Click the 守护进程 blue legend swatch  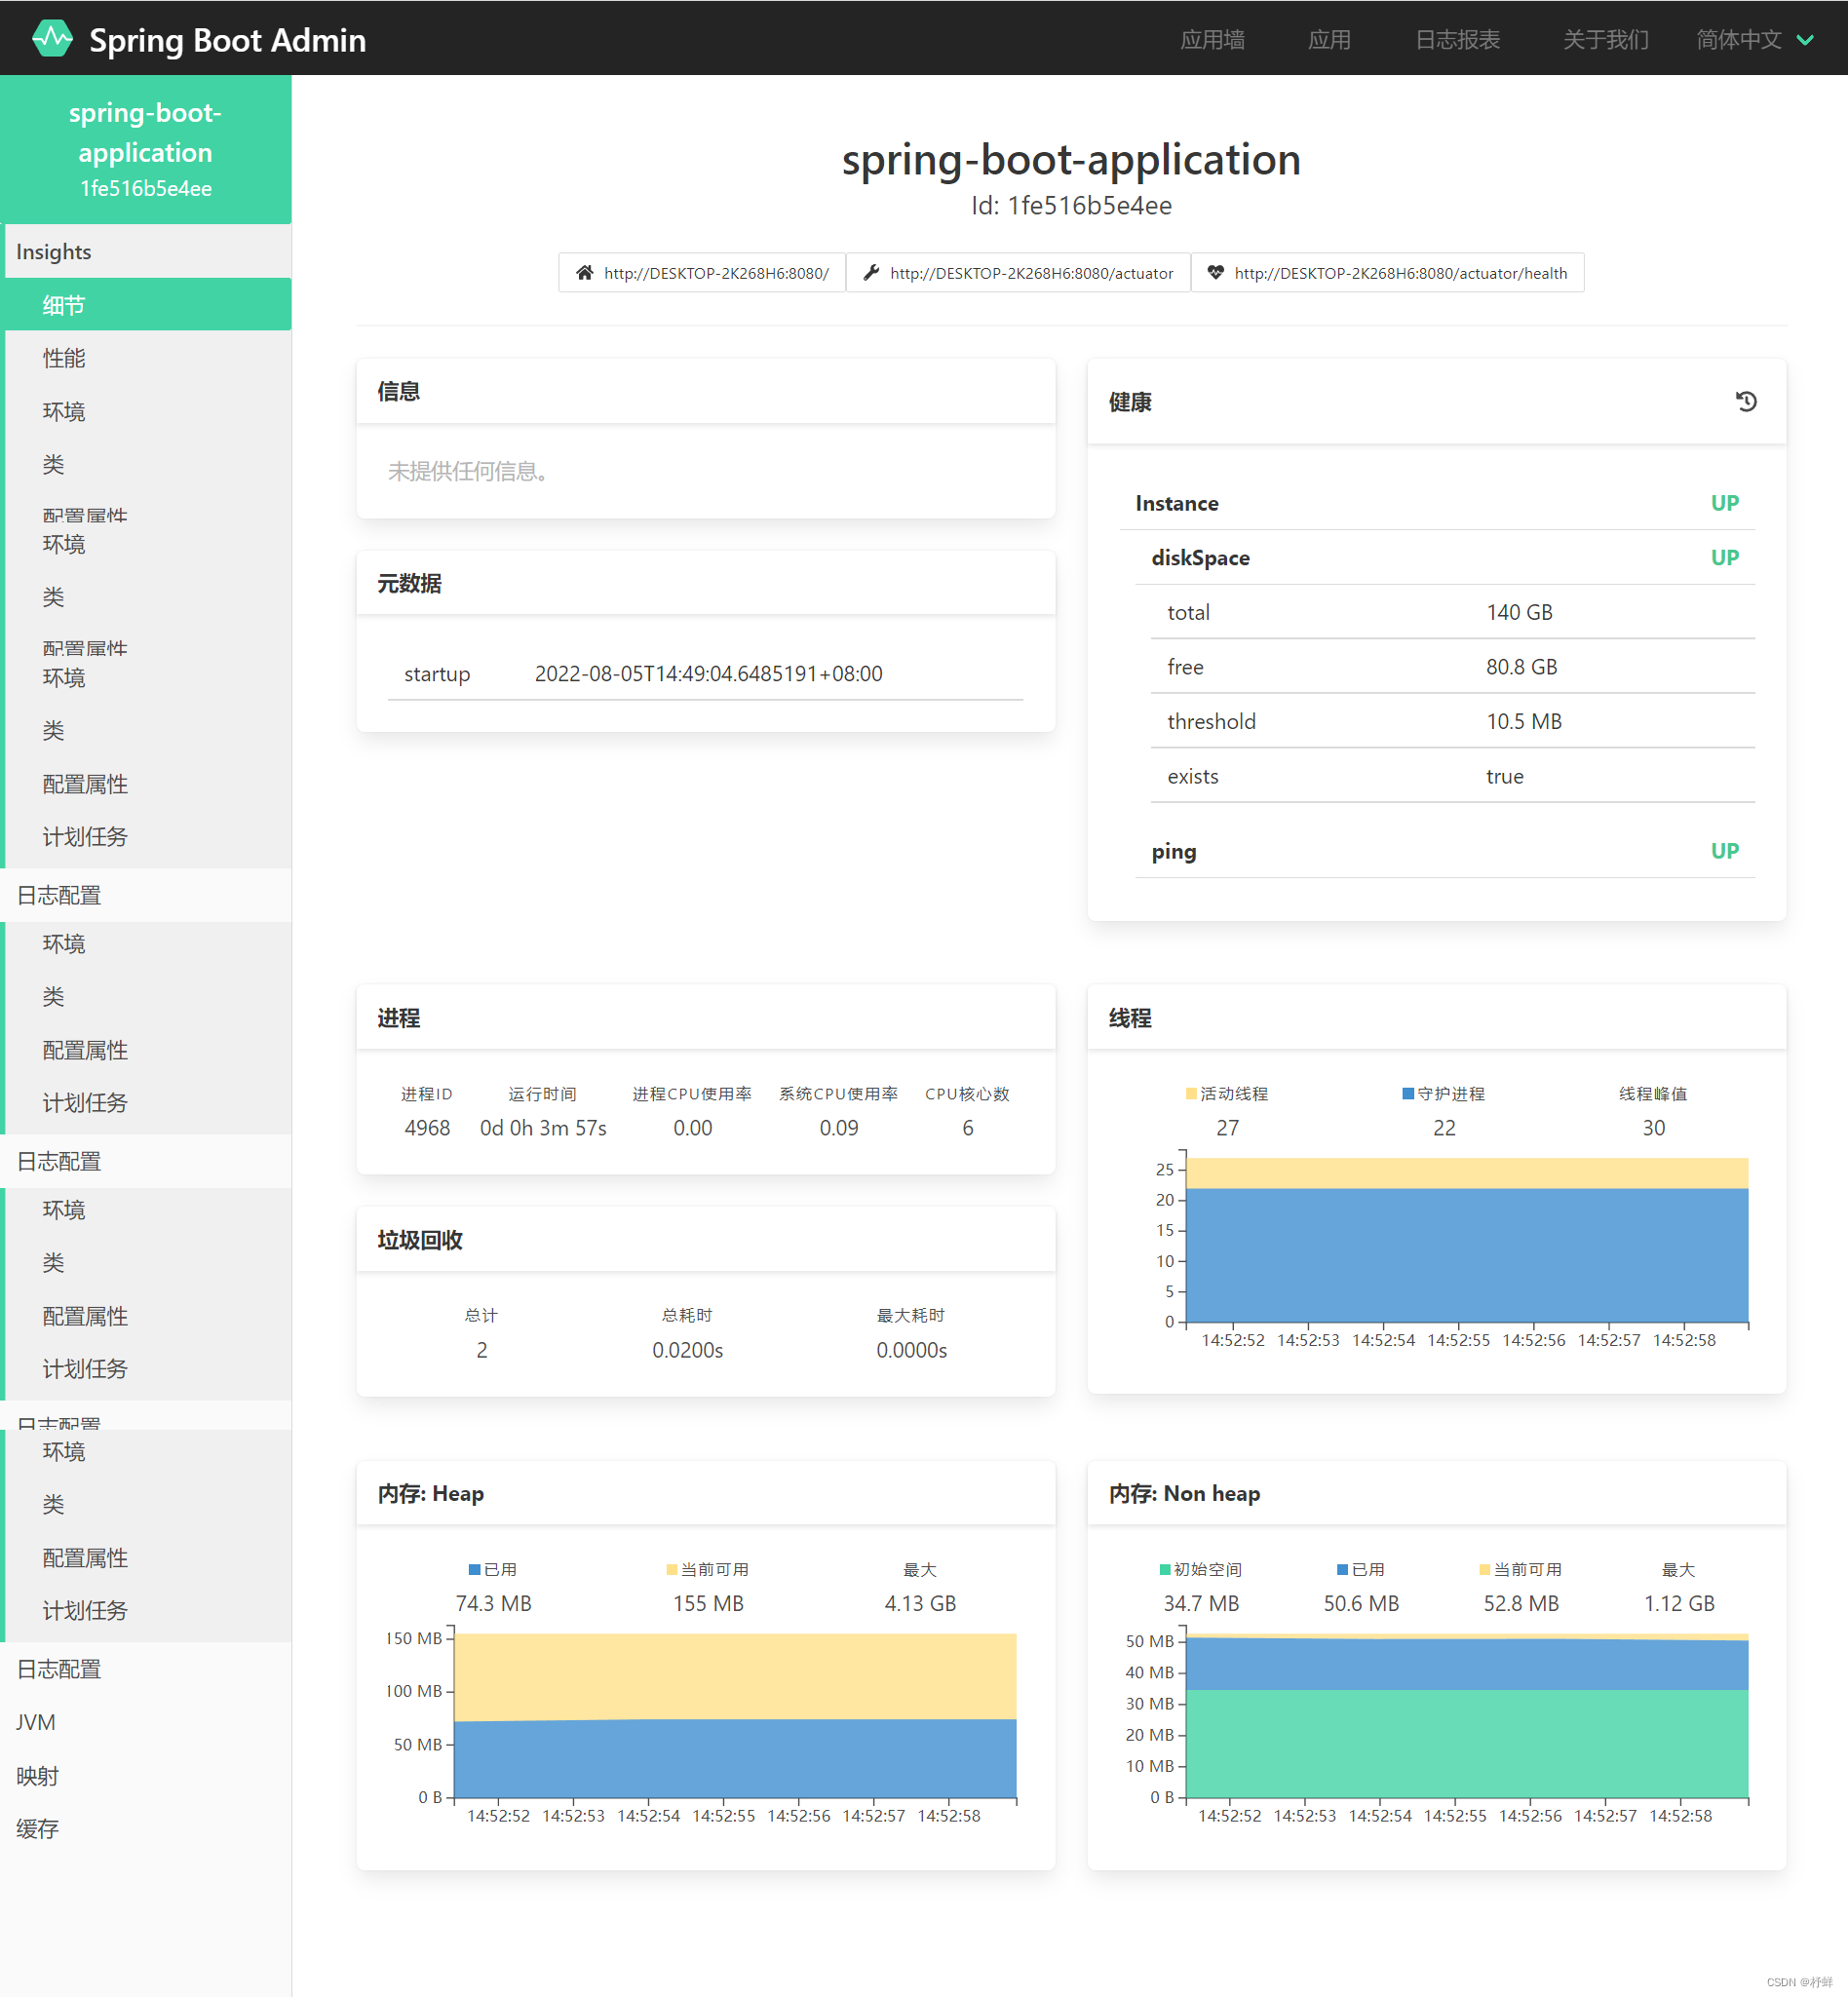(x=1408, y=1094)
